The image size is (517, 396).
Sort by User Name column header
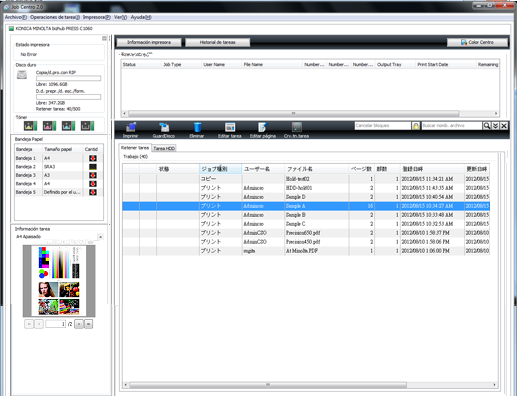pyautogui.click(x=222, y=65)
